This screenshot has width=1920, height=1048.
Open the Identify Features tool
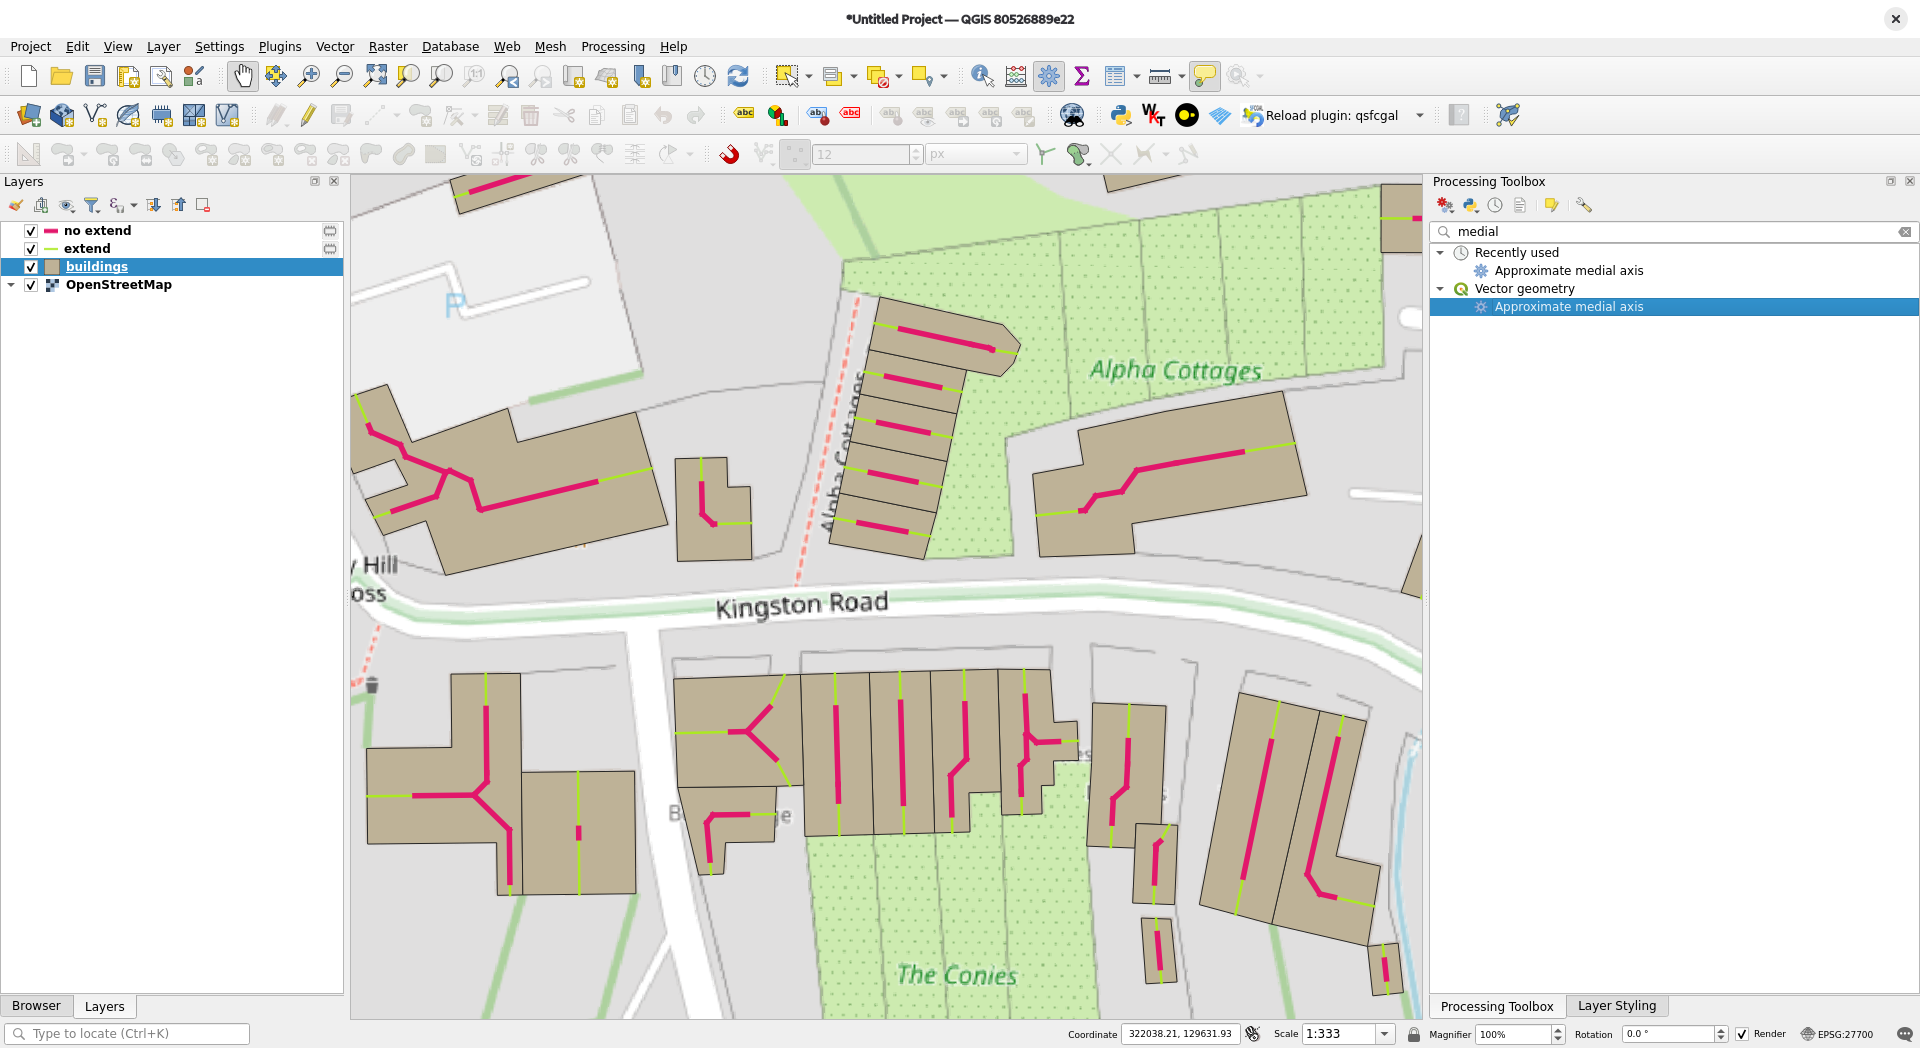click(982, 76)
